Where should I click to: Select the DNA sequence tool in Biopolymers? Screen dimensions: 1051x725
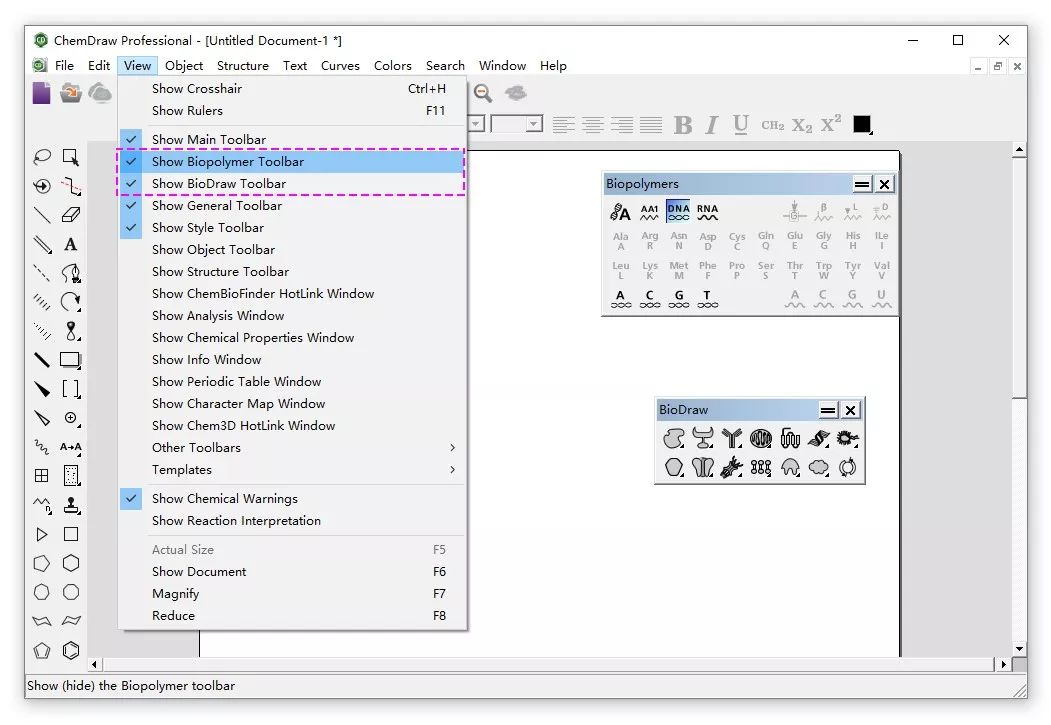click(x=678, y=212)
